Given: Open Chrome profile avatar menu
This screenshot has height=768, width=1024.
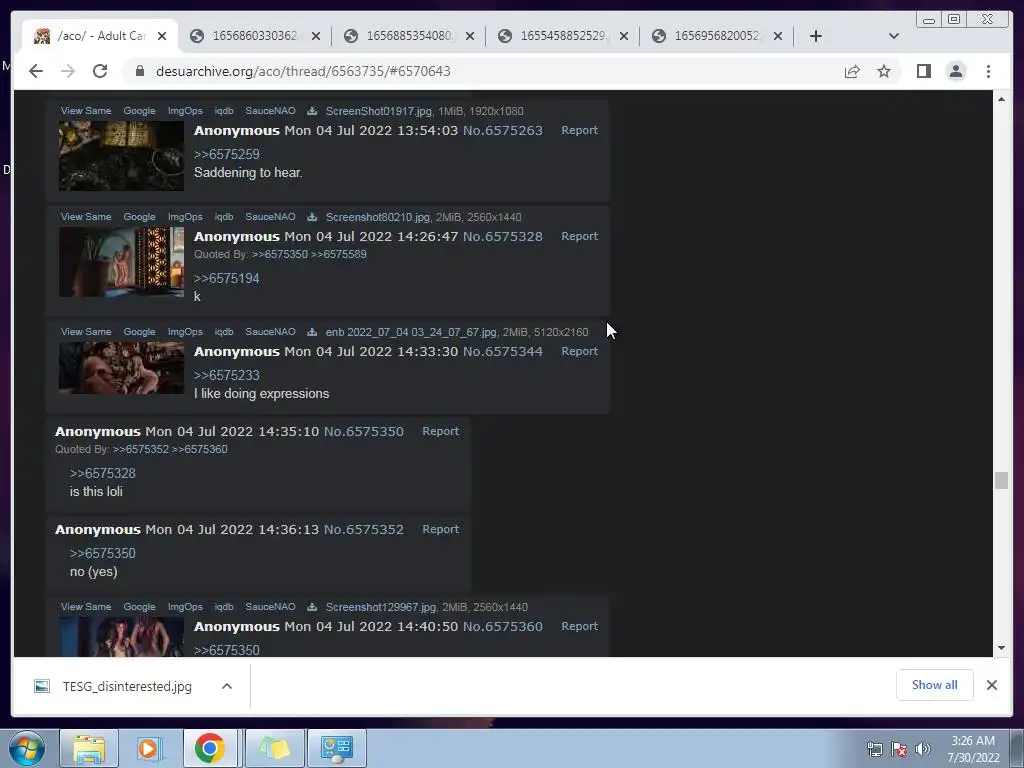Looking at the screenshot, I should [956, 71].
